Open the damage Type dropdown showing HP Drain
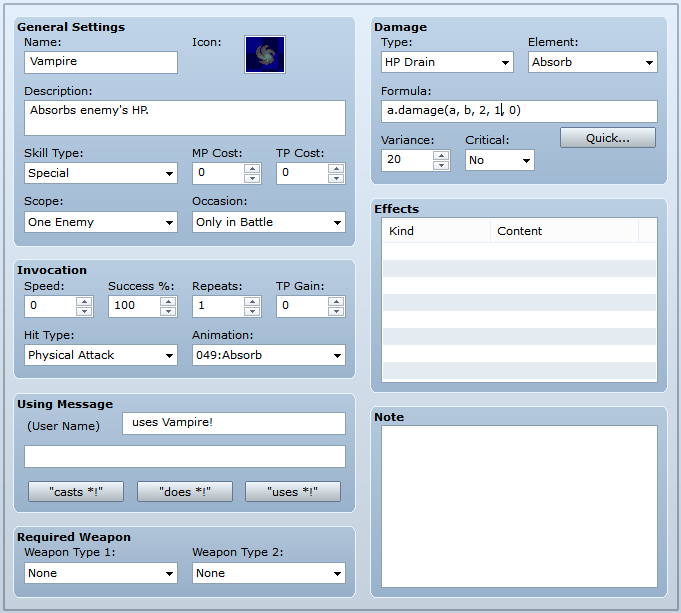The image size is (681, 613). [x=447, y=62]
